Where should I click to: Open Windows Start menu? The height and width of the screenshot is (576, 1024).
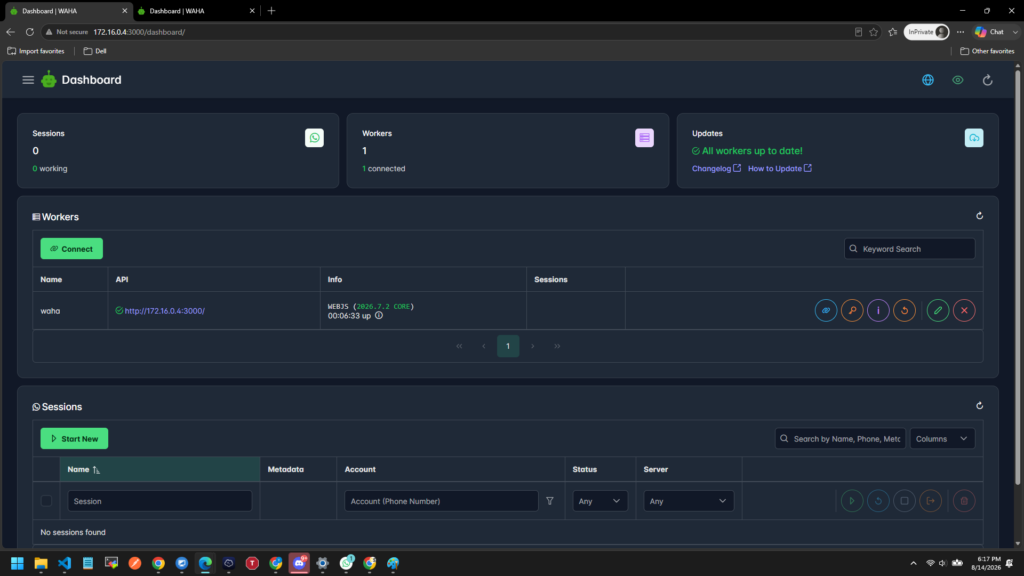click(x=18, y=563)
